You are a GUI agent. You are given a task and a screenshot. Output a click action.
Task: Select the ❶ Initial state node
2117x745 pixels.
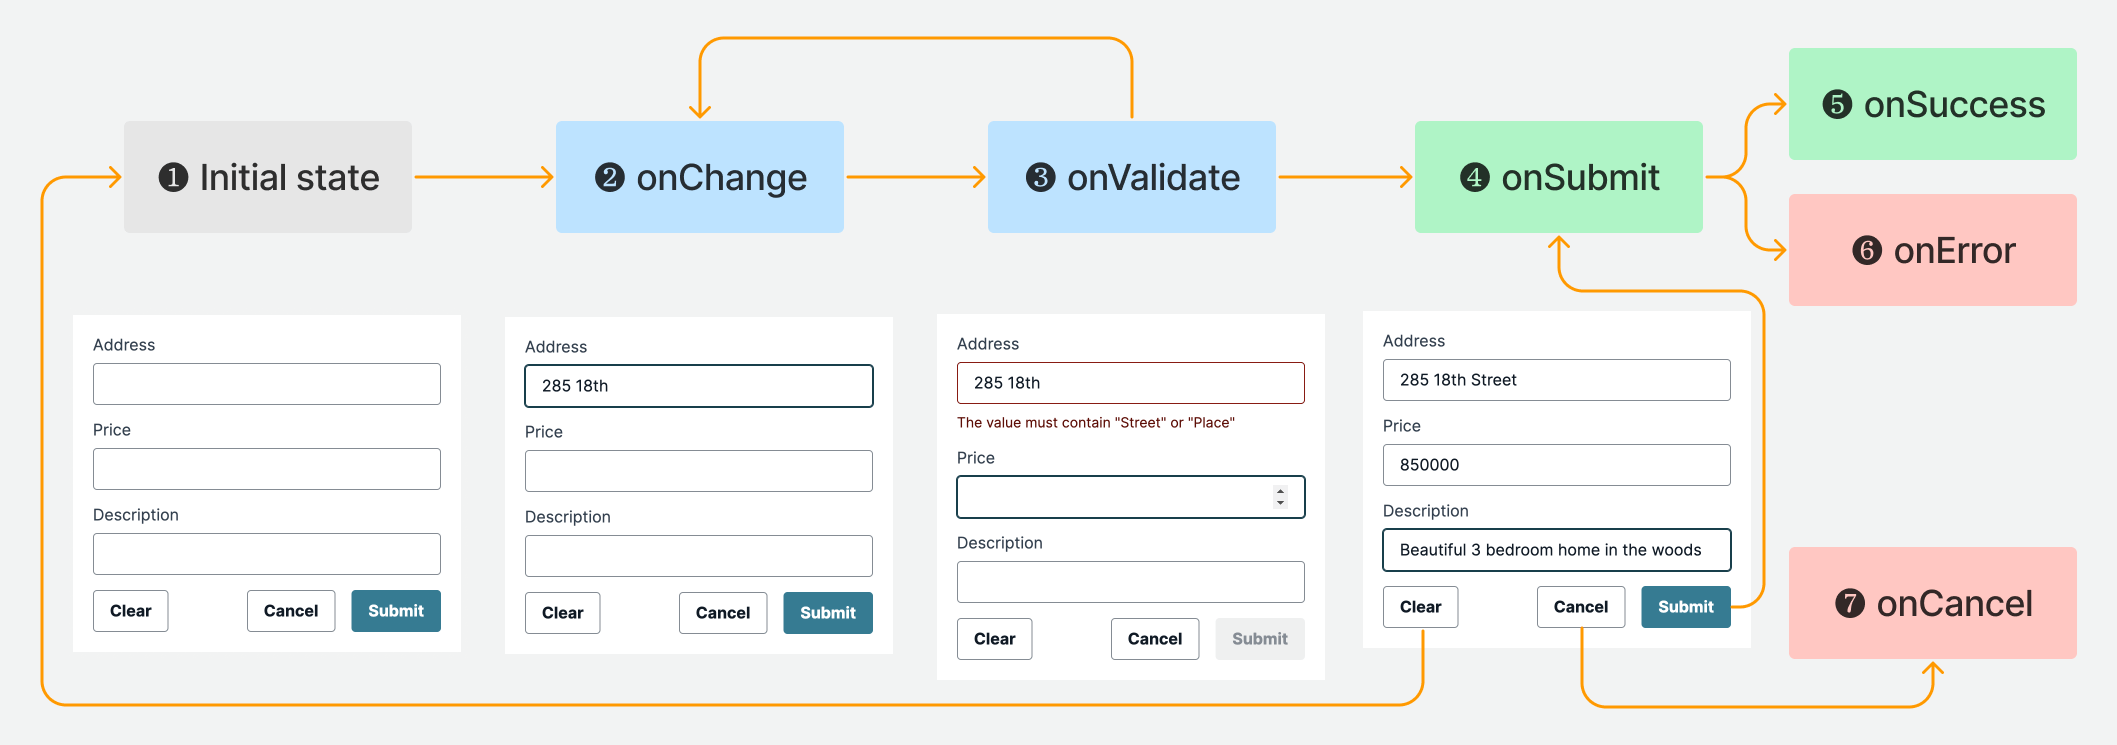(267, 177)
